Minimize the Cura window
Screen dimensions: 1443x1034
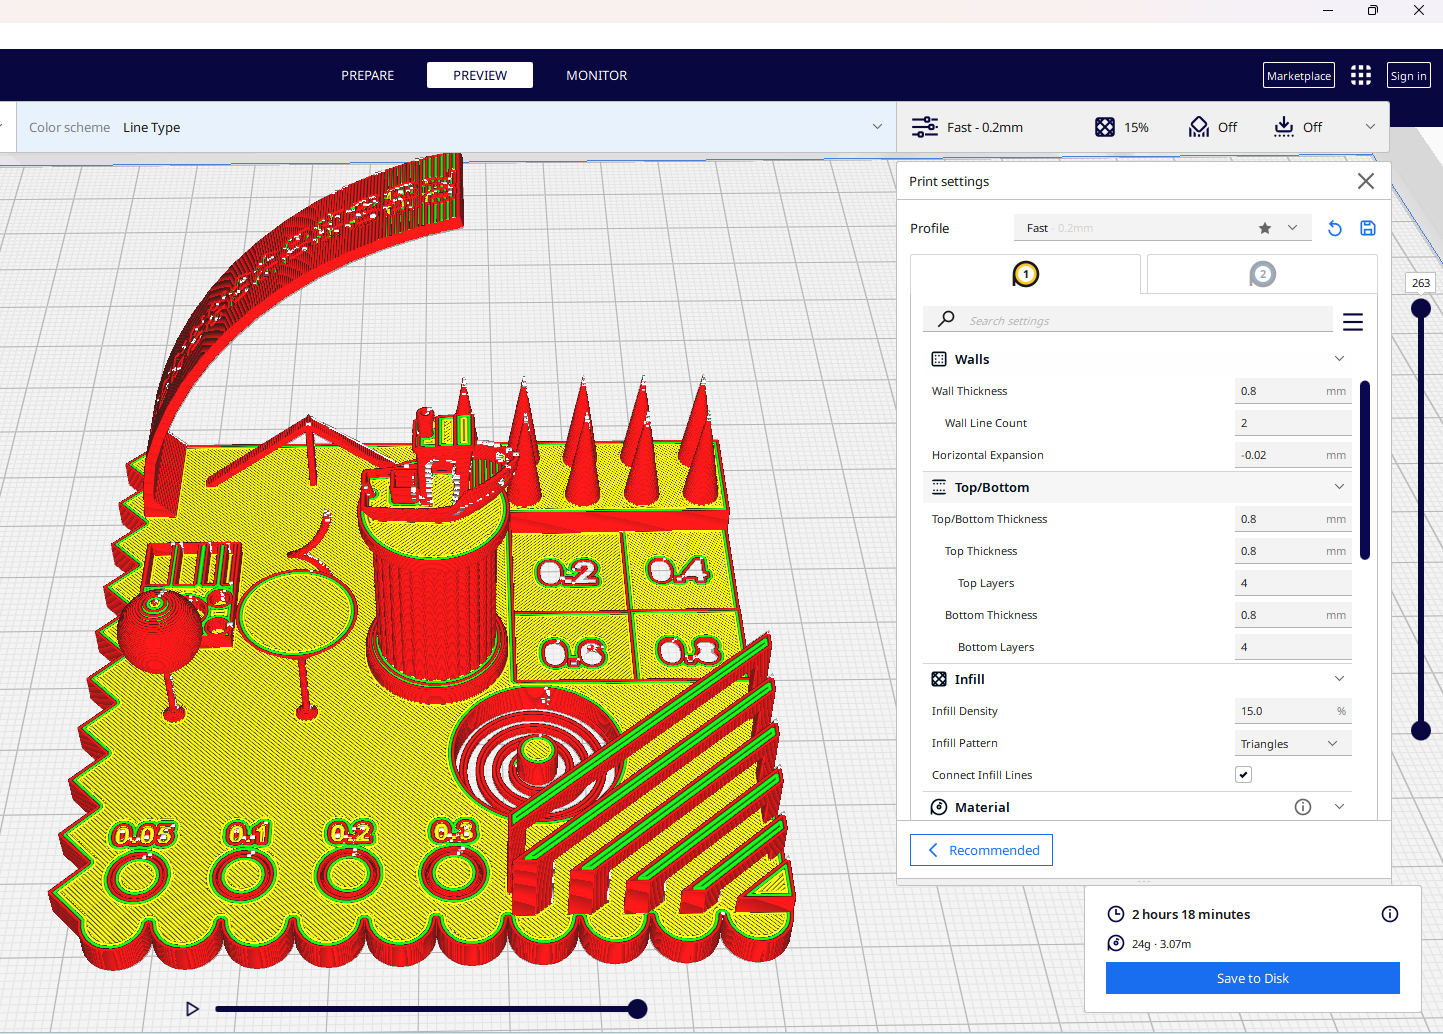point(1328,10)
